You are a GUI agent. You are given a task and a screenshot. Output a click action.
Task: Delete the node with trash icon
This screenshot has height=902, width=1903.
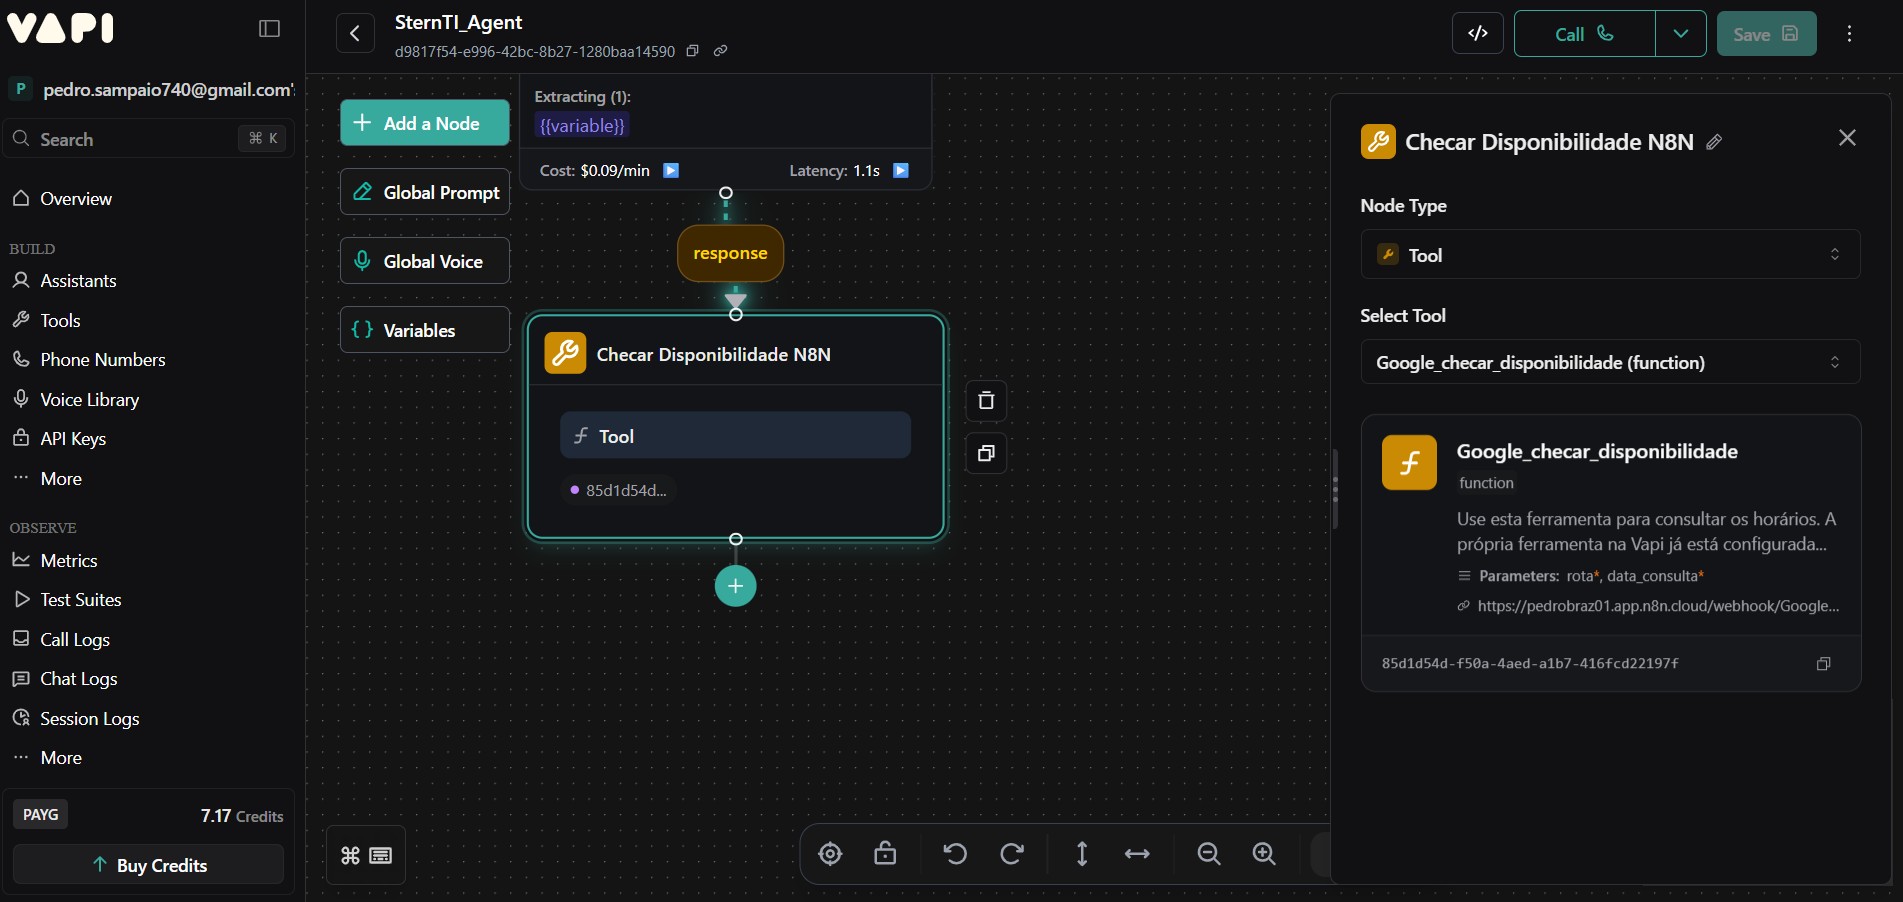(986, 401)
